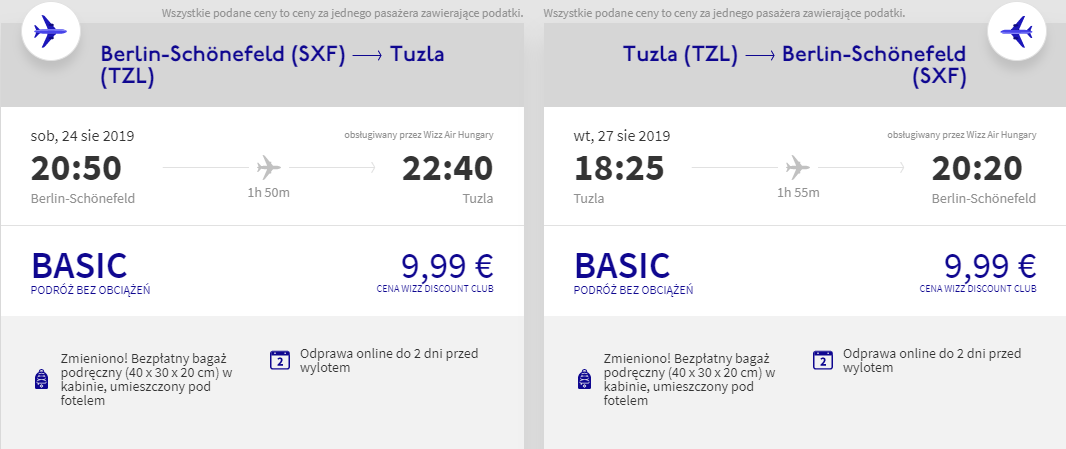Click the outbound CENA WIZZ DISCOUNT CLUB label
Image resolution: width=1066 pixels, height=449 pixels.
[435, 288]
